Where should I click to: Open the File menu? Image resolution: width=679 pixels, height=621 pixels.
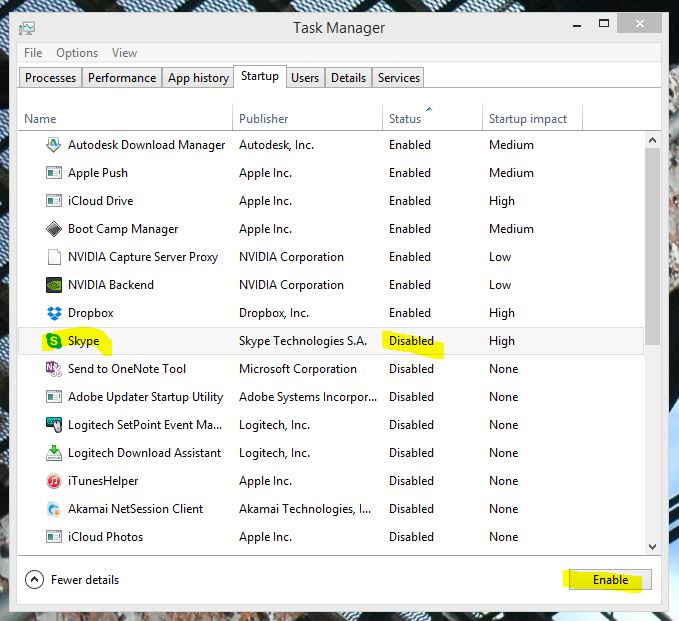pos(33,53)
